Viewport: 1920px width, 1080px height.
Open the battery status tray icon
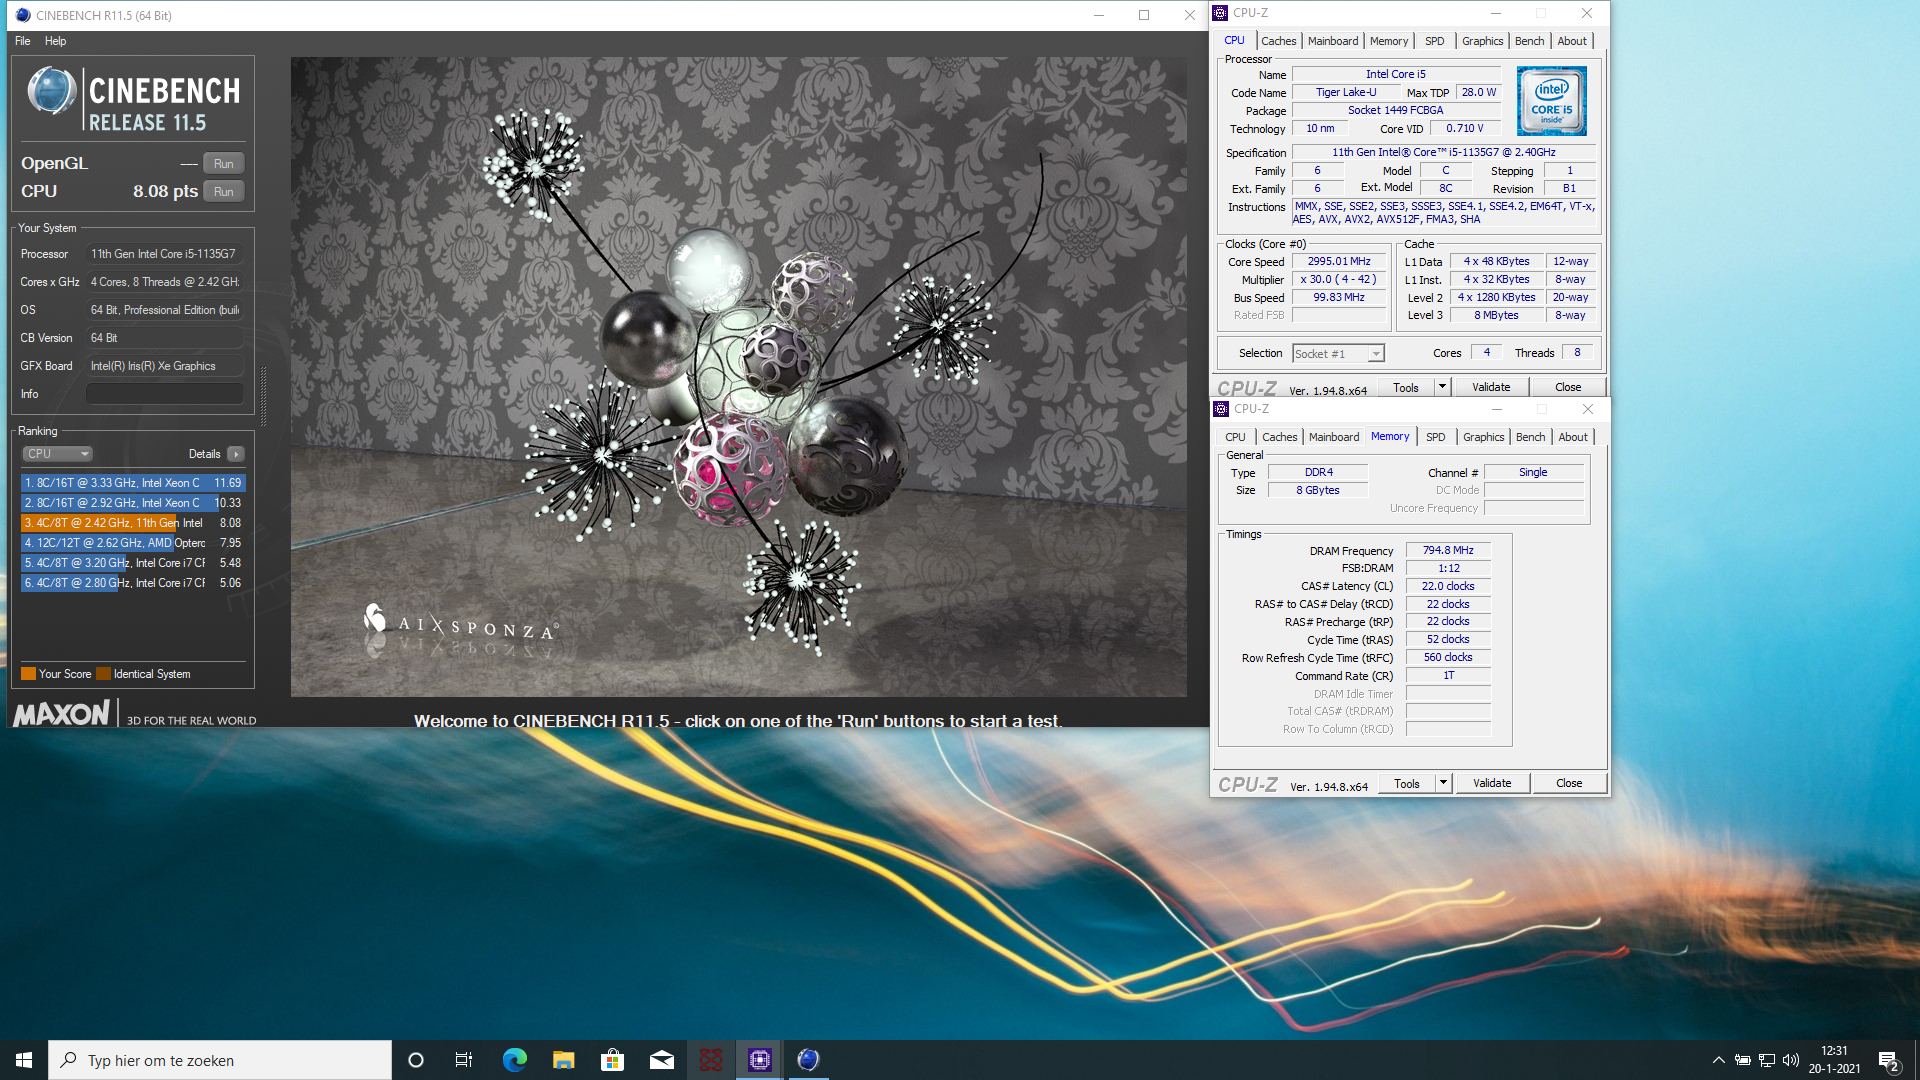point(1742,1060)
